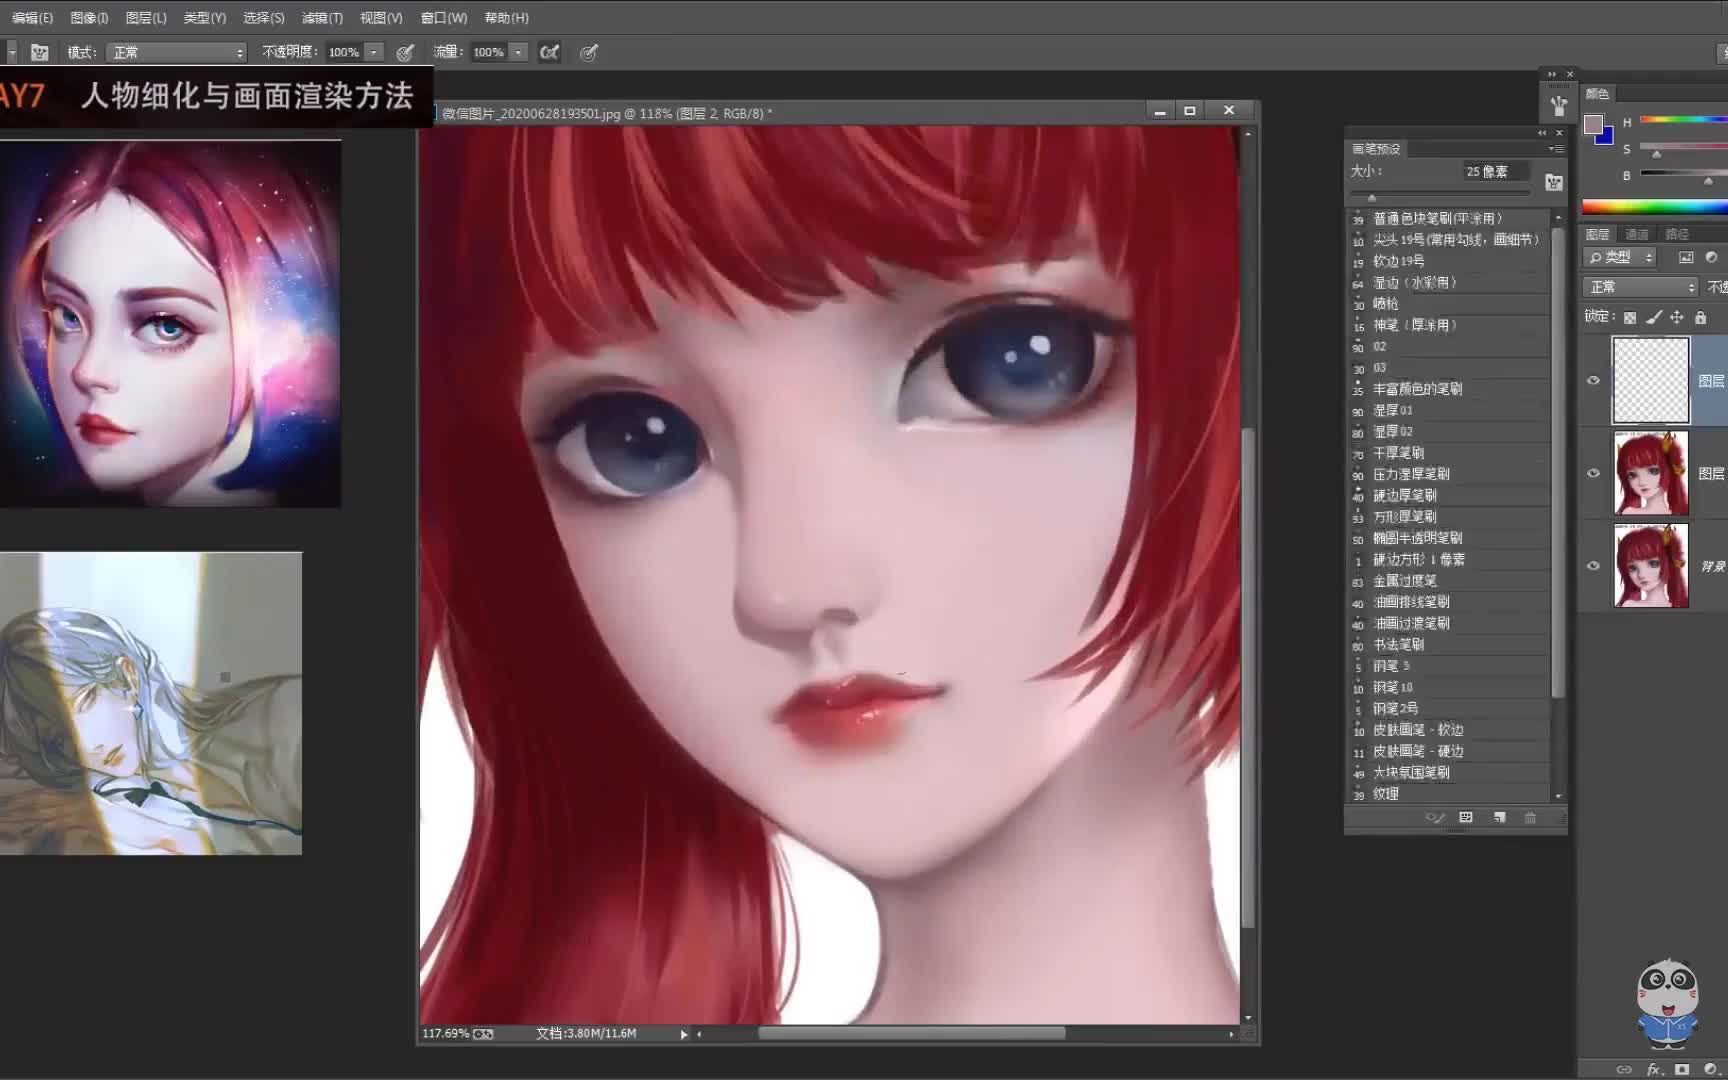Screen dimensions: 1728x1080
Task: Click the status bar preview icon beside zoom percentage
Action: (x=483, y=1034)
